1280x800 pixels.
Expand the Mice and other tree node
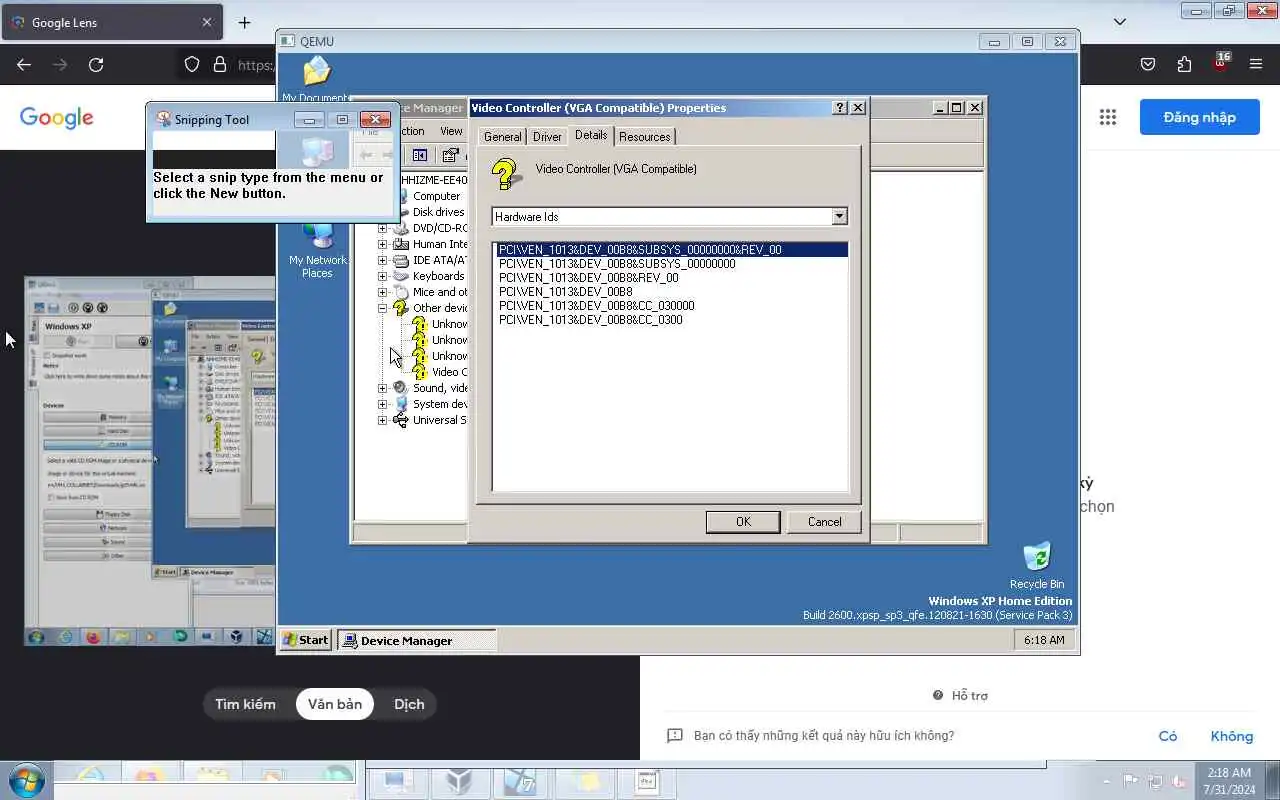(383, 292)
